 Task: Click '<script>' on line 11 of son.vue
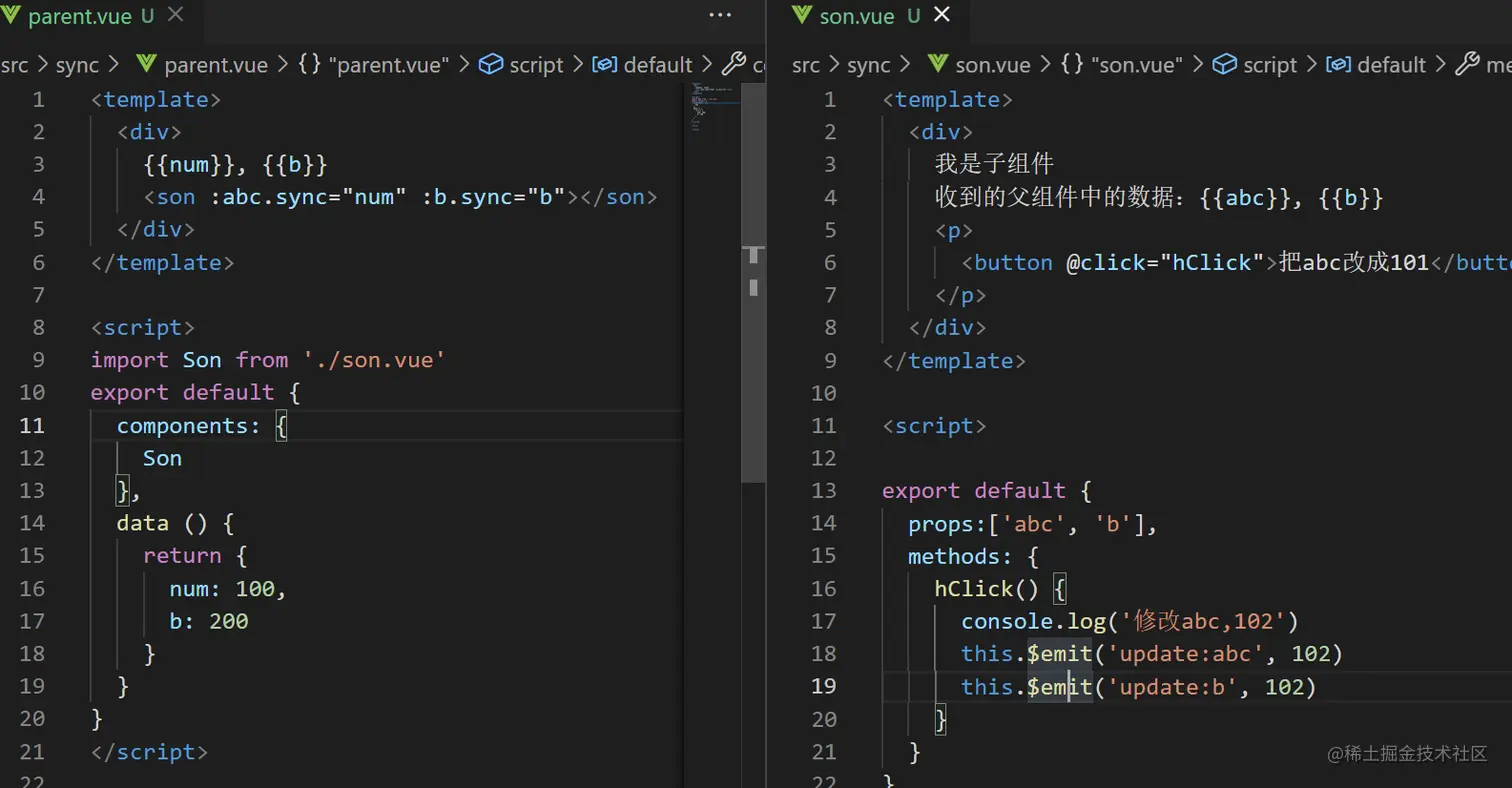point(934,425)
